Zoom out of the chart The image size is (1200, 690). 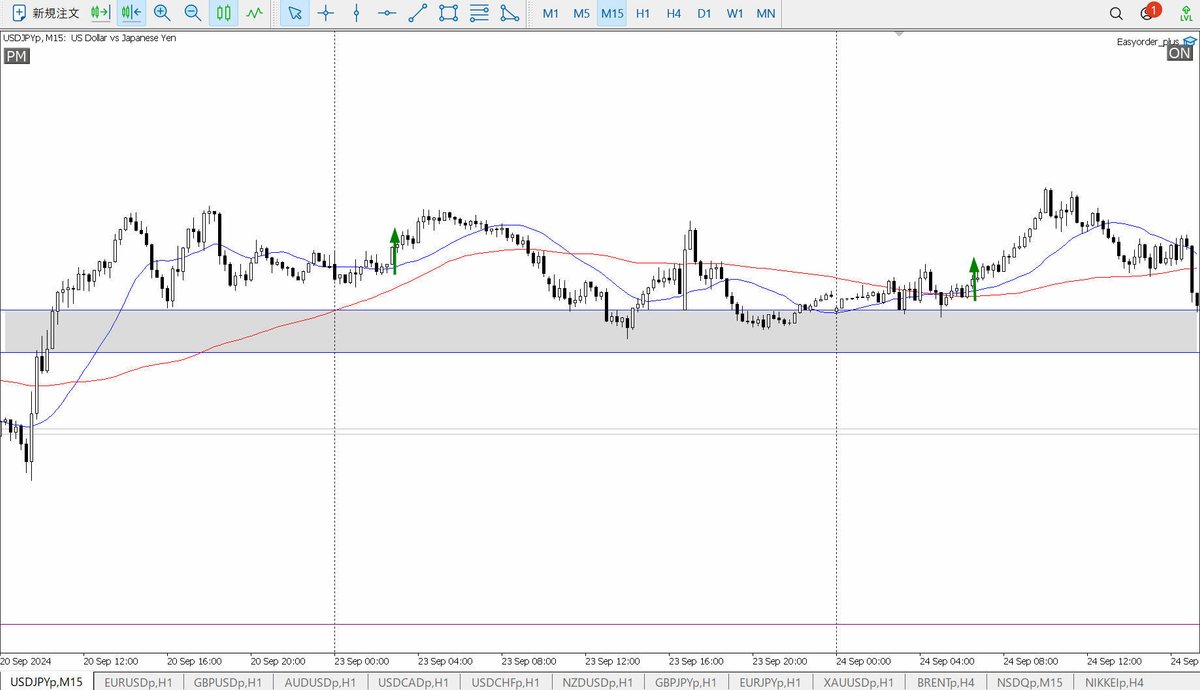(193, 14)
